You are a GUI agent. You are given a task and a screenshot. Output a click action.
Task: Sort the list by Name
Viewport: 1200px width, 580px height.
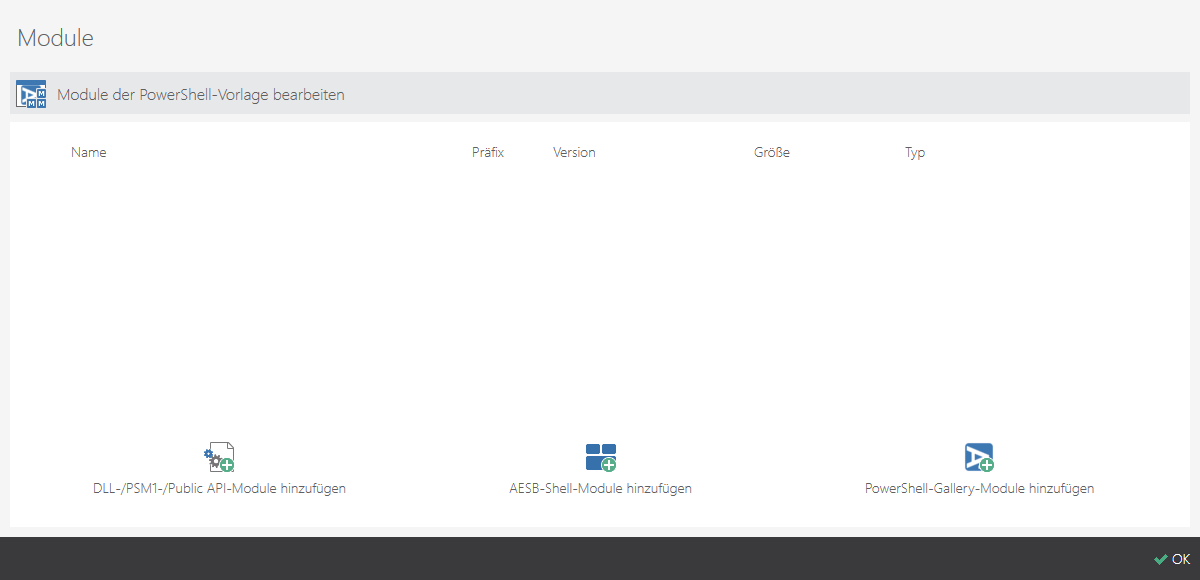point(88,152)
